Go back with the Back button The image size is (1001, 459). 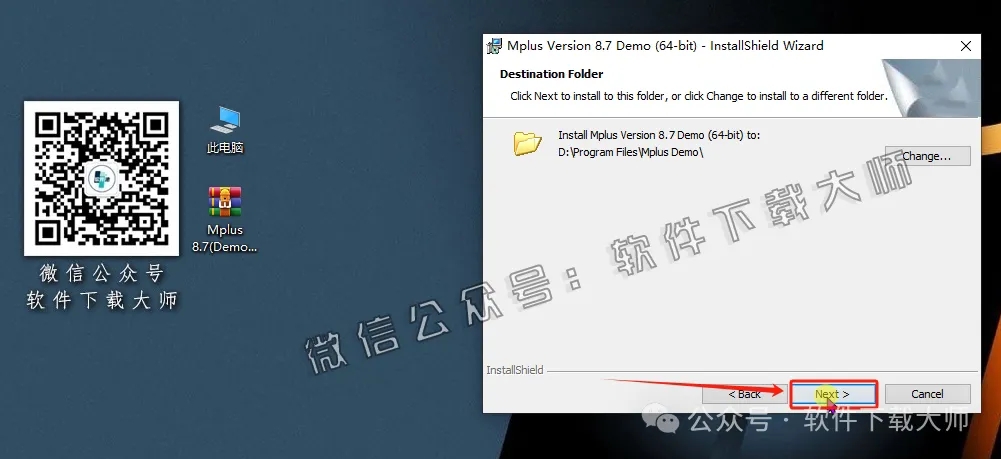[744, 394]
